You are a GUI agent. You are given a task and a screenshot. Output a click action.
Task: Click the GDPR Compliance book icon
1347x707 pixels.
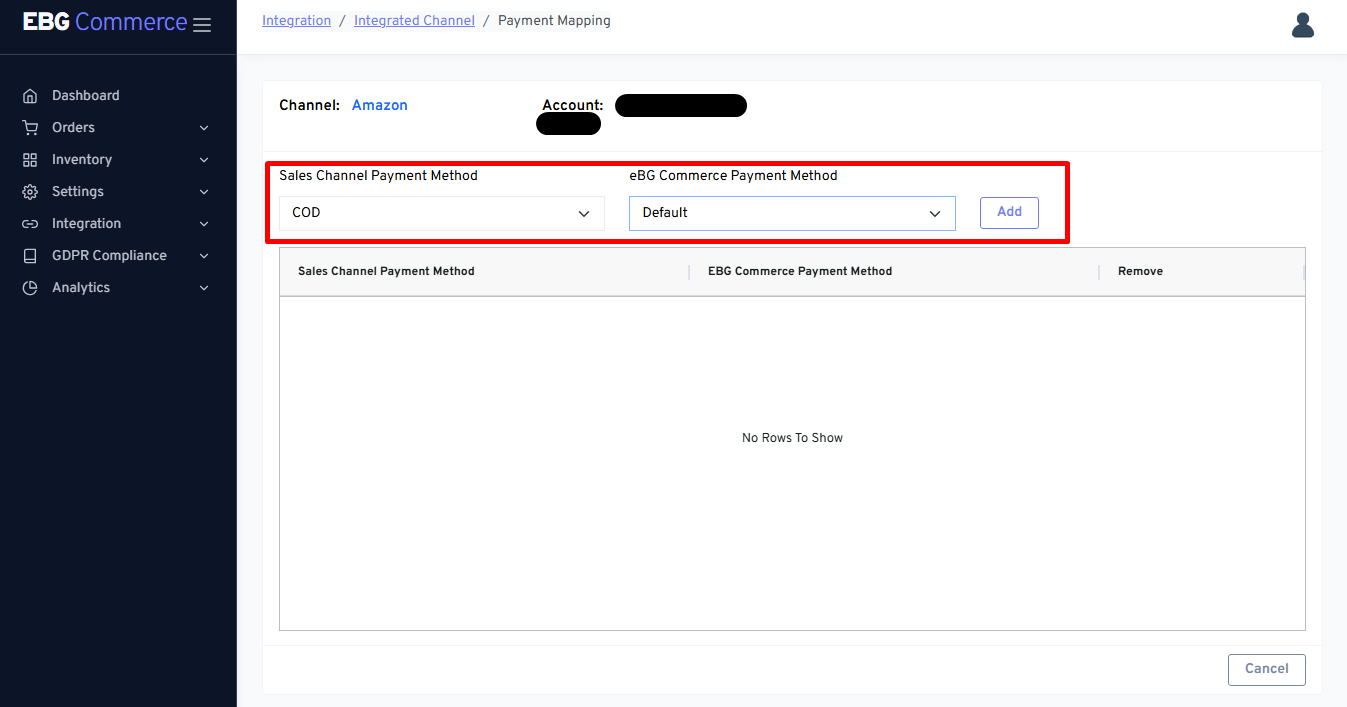point(30,256)
